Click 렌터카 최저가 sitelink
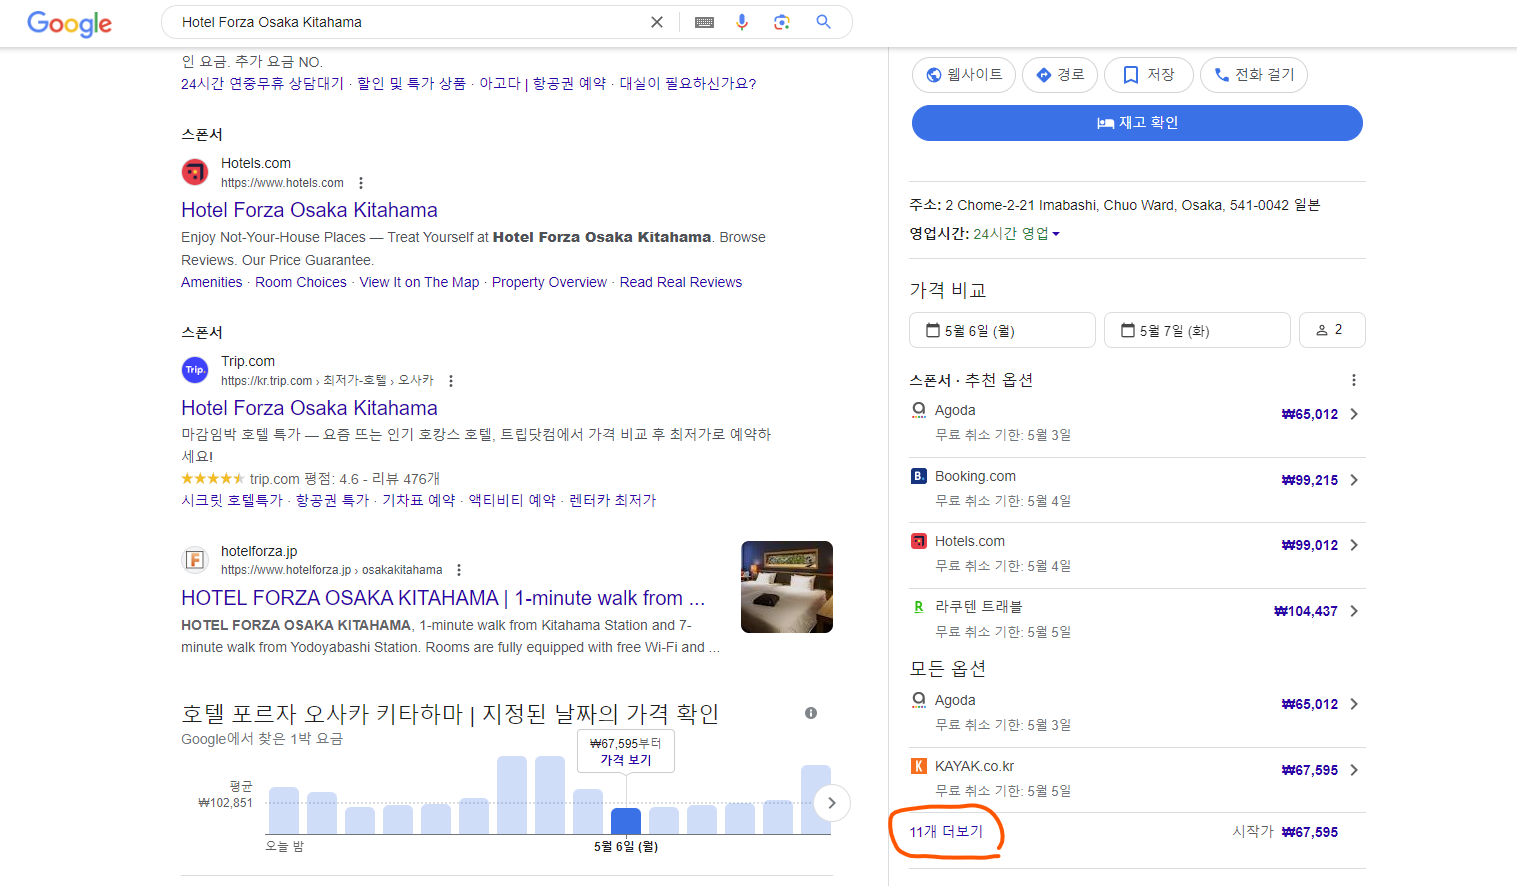The image size is (1517, 886). coord(612,500)
